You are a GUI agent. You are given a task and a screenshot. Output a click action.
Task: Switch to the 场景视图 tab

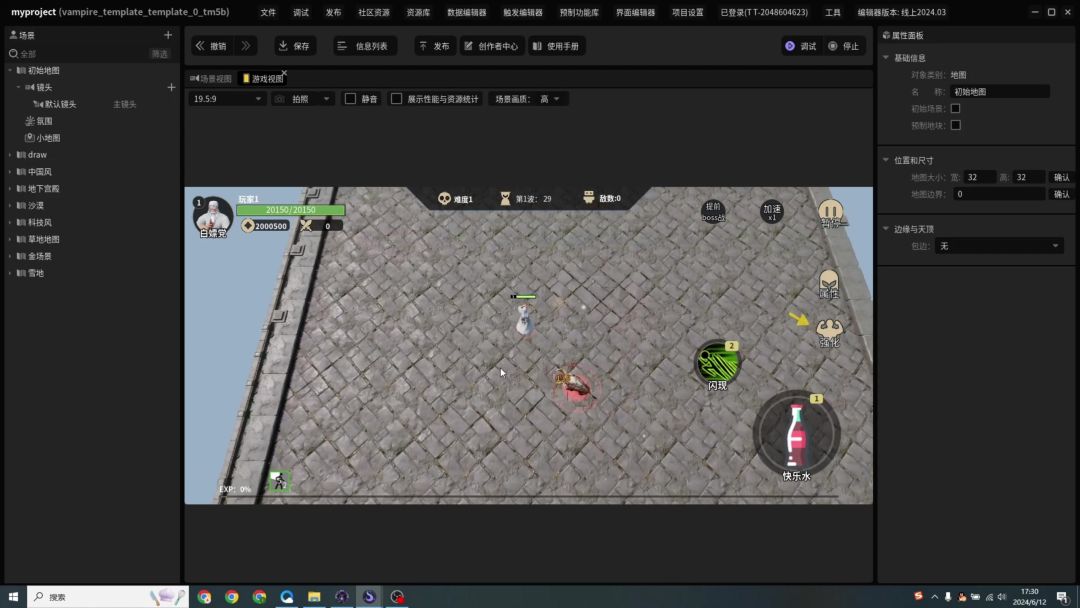[210, 78]
